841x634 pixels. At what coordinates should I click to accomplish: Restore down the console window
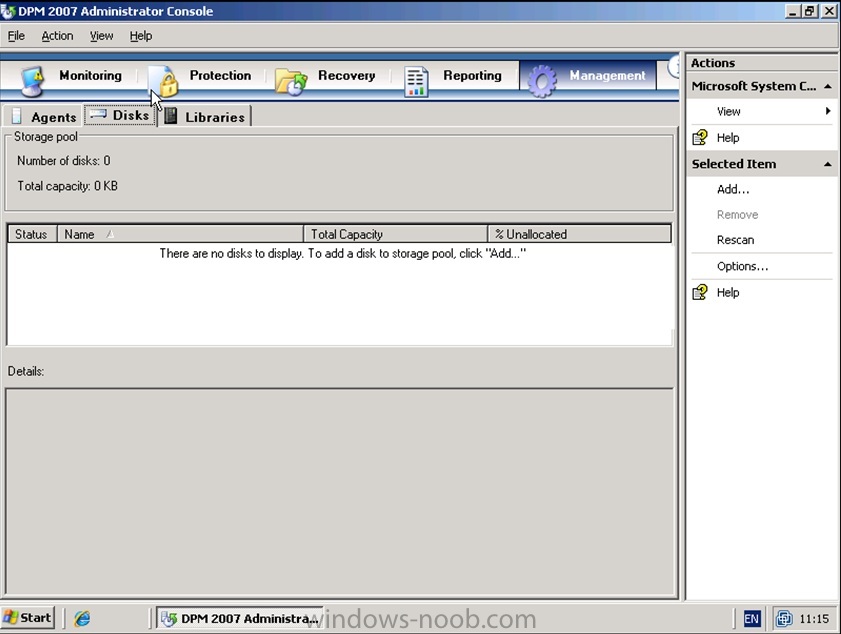point(810,11)
